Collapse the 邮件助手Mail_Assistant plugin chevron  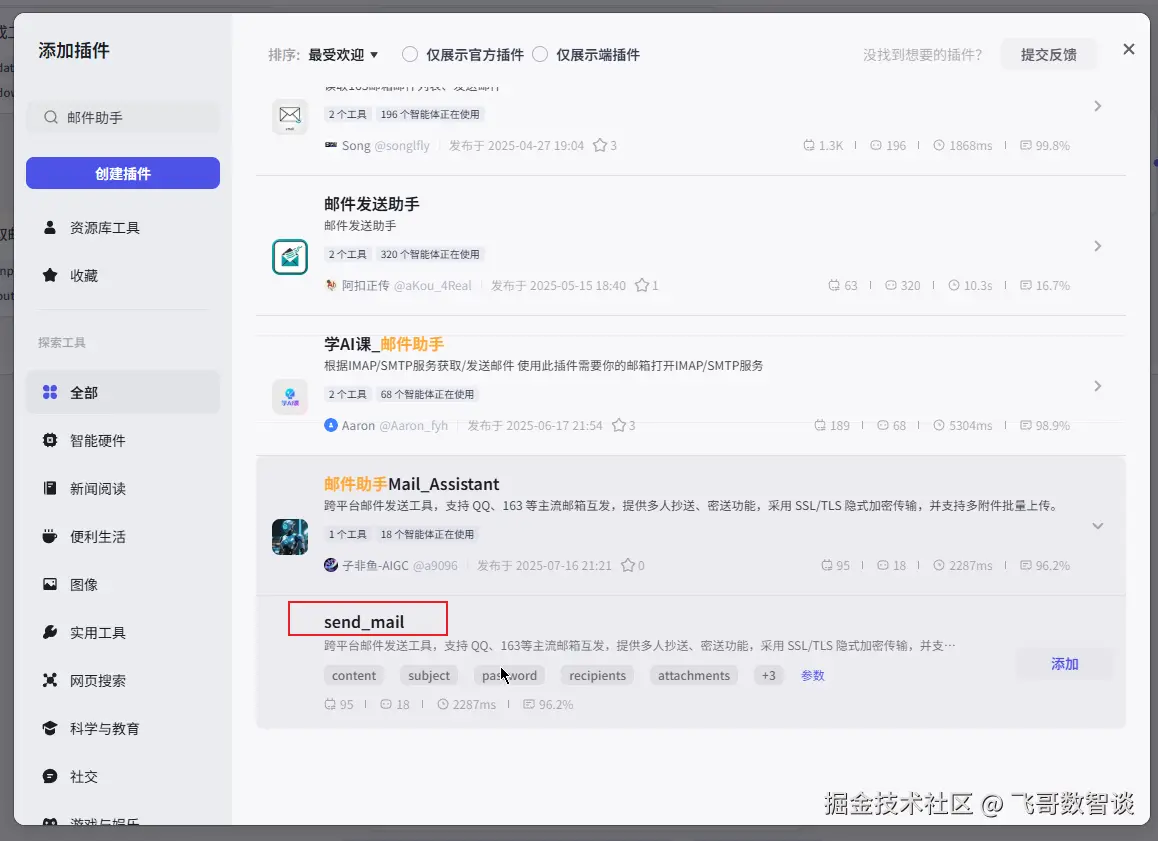coord(1097,526)
